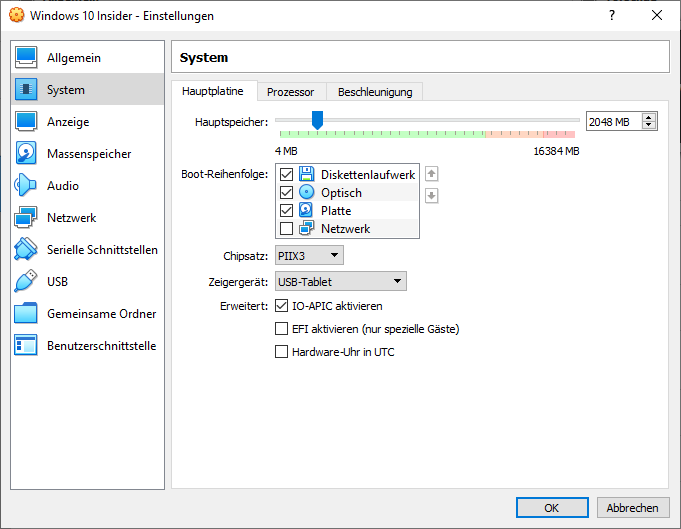Click the USB plug icon
Screen dimensions: 681x529
coord(26,281)
